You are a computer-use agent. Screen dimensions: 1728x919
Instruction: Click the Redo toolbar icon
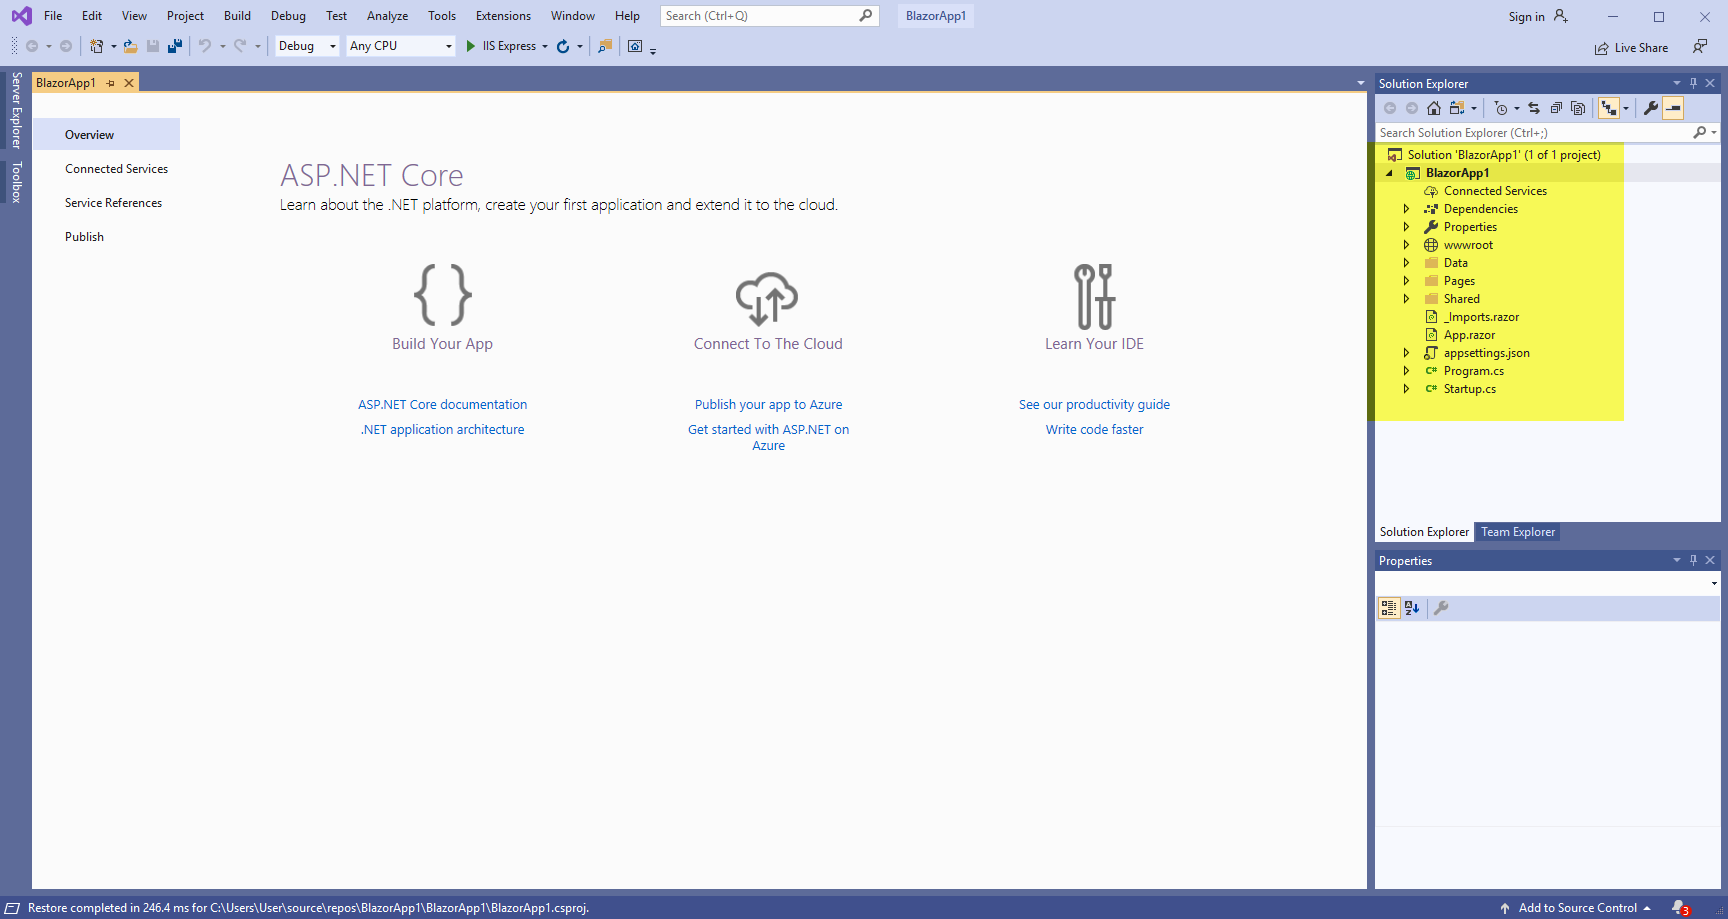tap(240, 46)
